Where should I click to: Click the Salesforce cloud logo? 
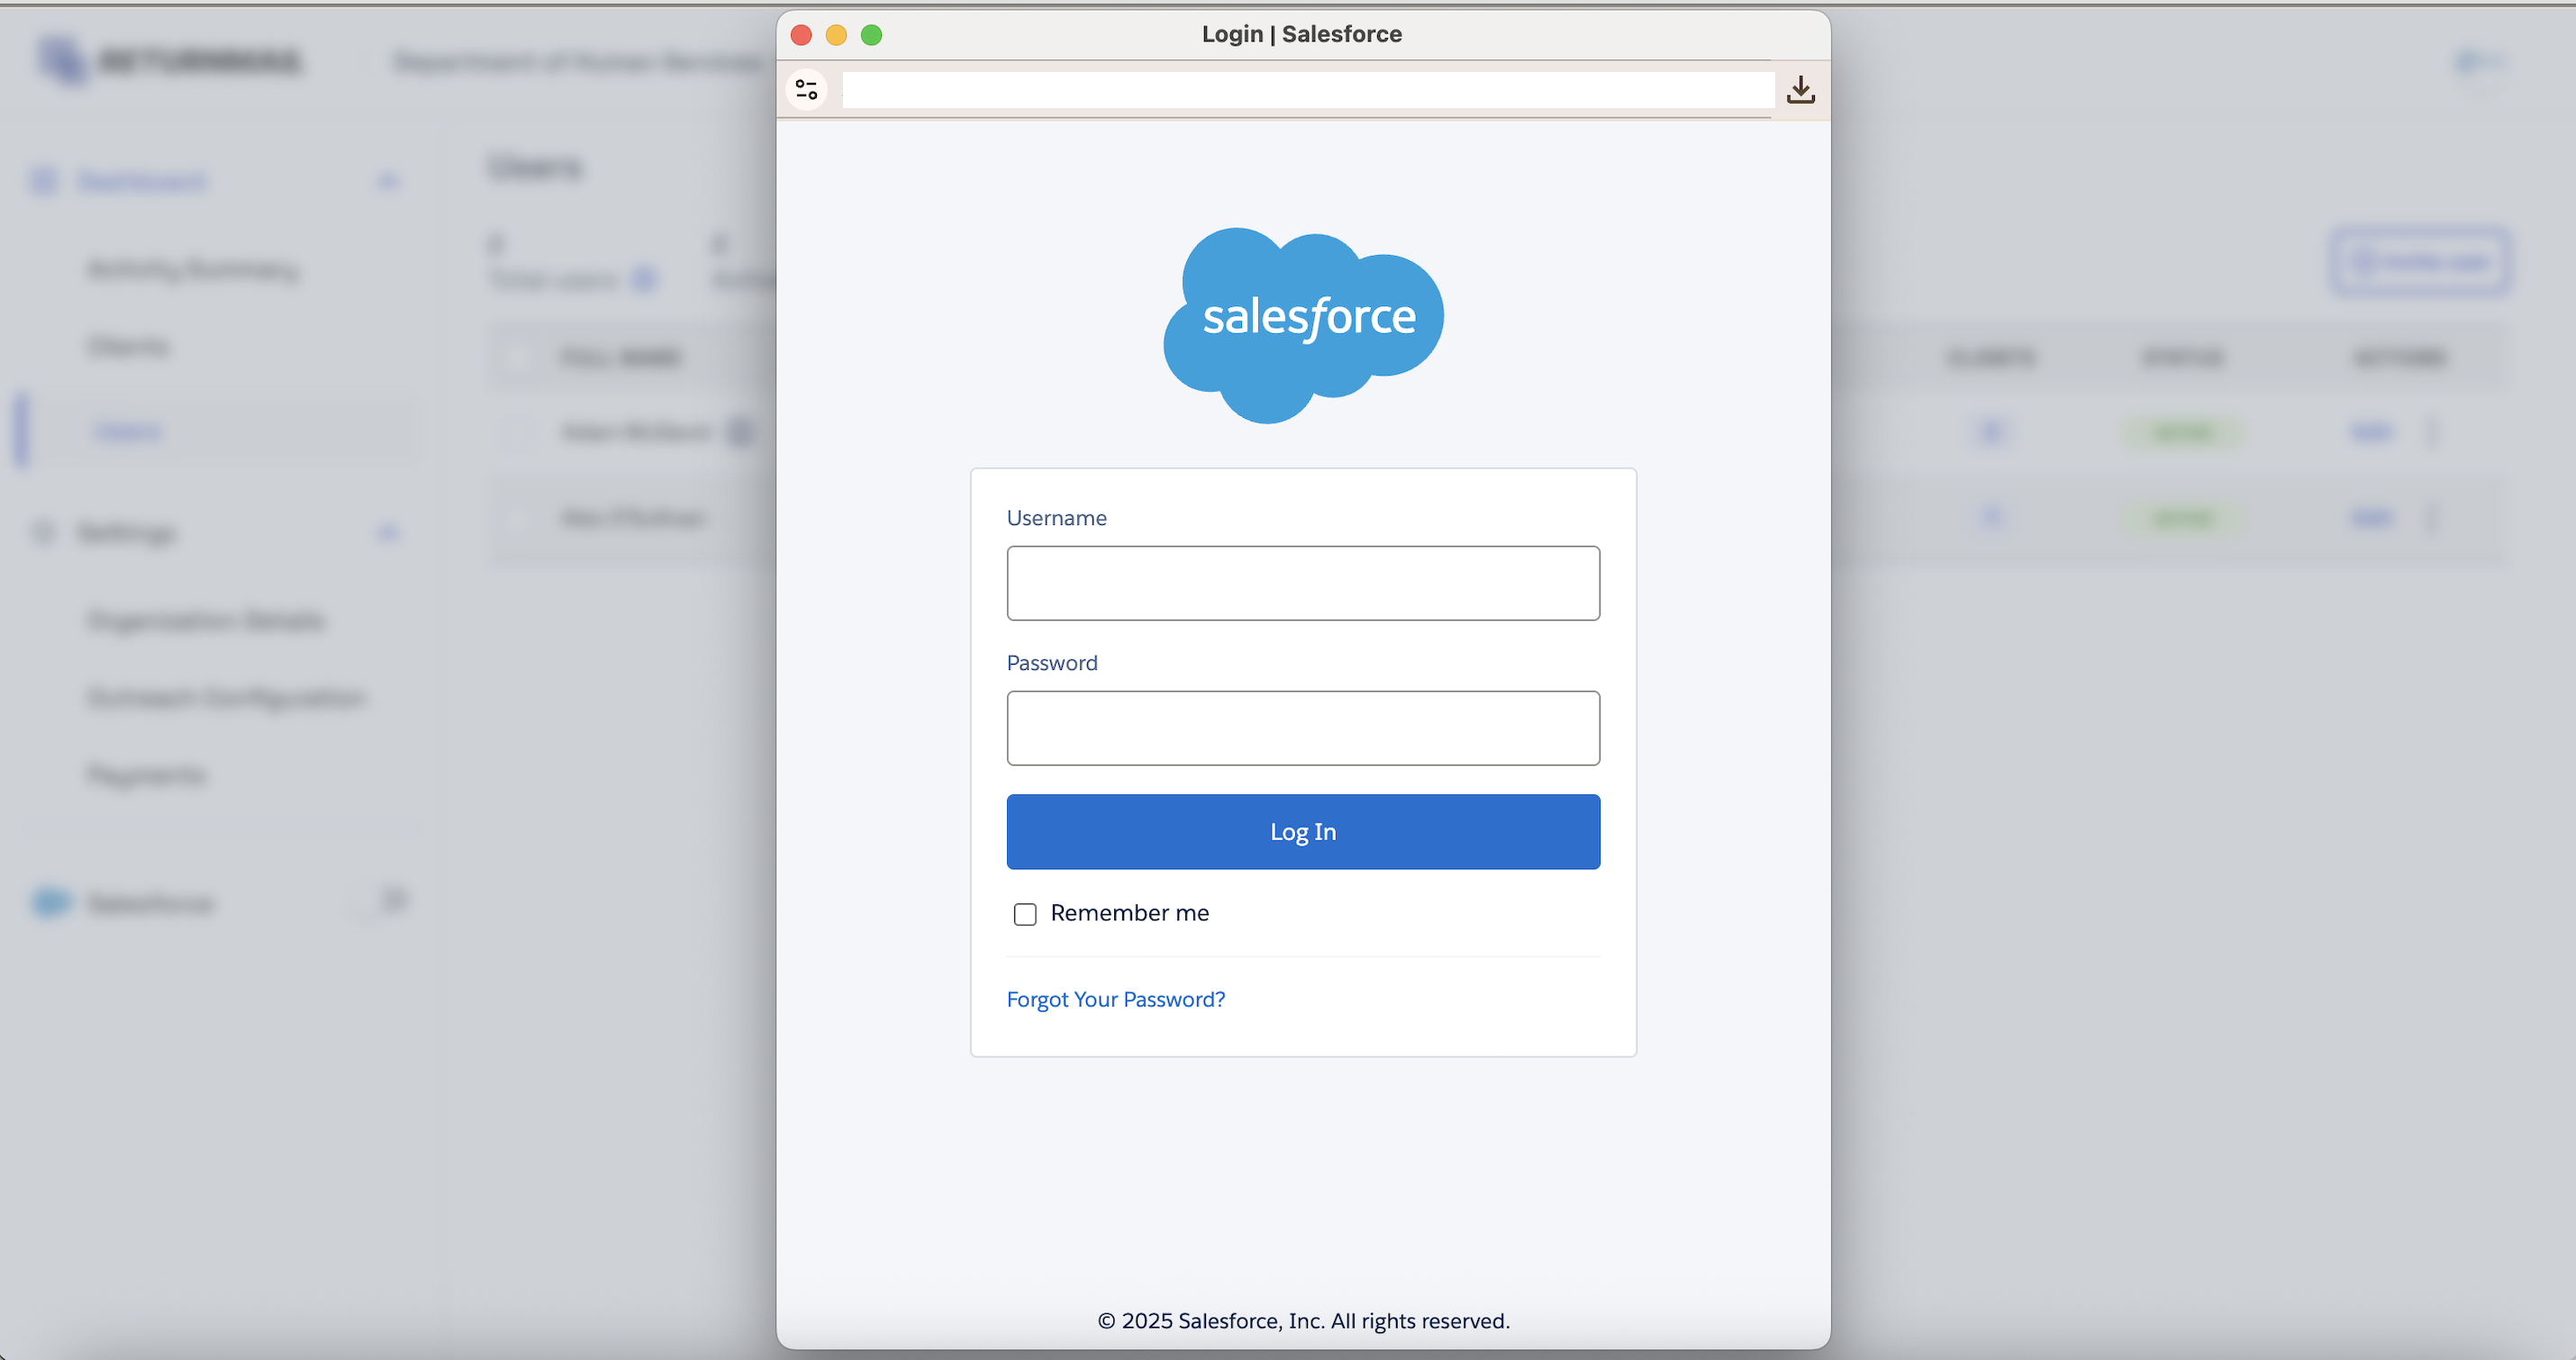click(1303, 322)
